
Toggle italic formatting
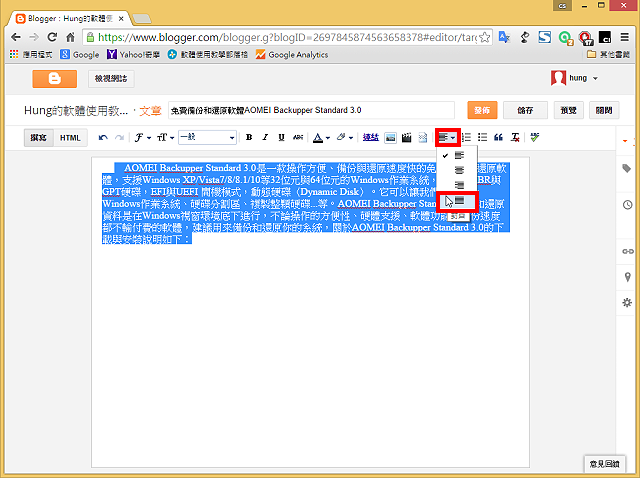265,138
